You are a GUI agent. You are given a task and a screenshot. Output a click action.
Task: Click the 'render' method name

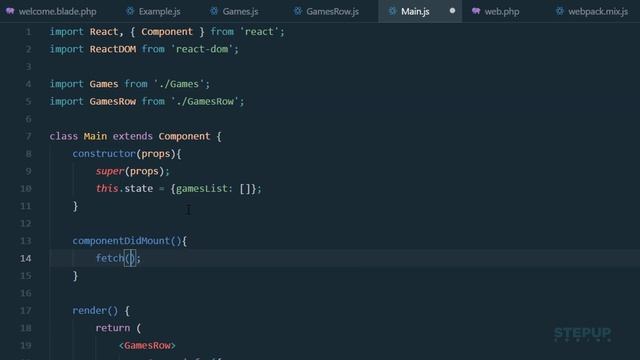coord(89,311)
